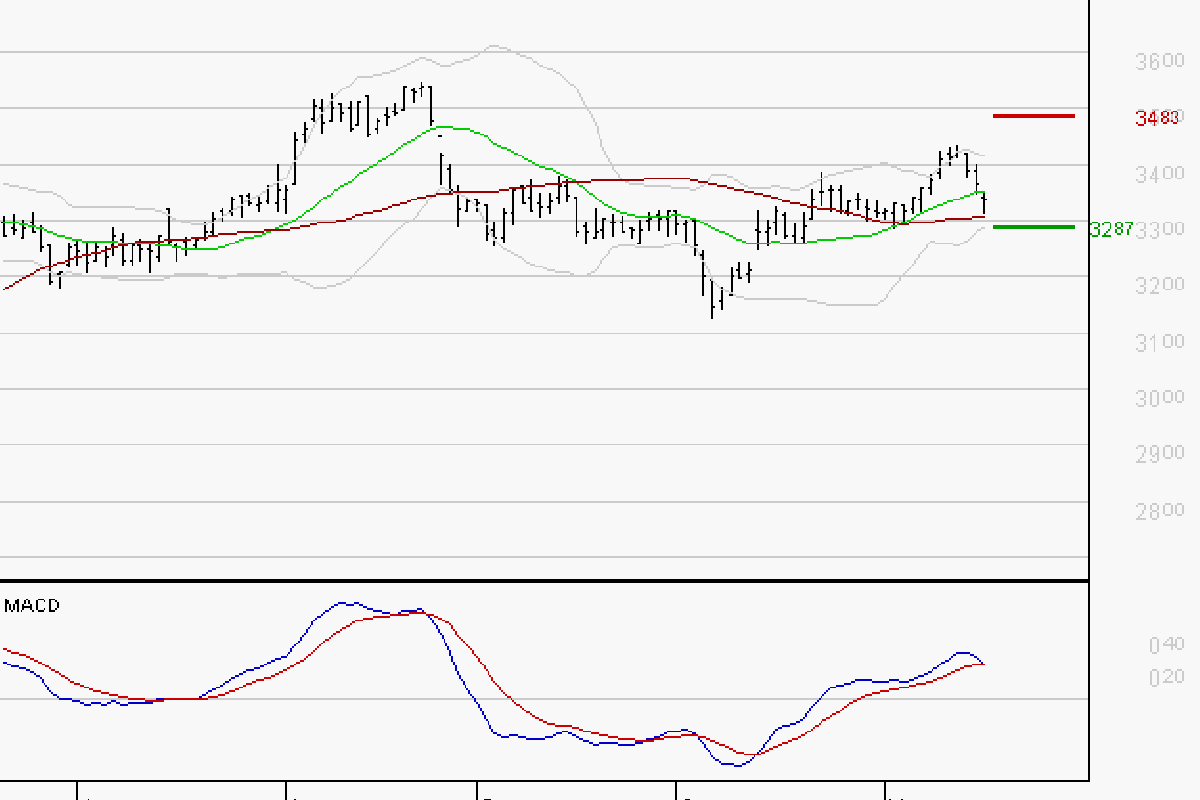The width and height of the screenshot is (1200, 800).
Task: Click the 3000 price axis label
Action: (1160, 399)
